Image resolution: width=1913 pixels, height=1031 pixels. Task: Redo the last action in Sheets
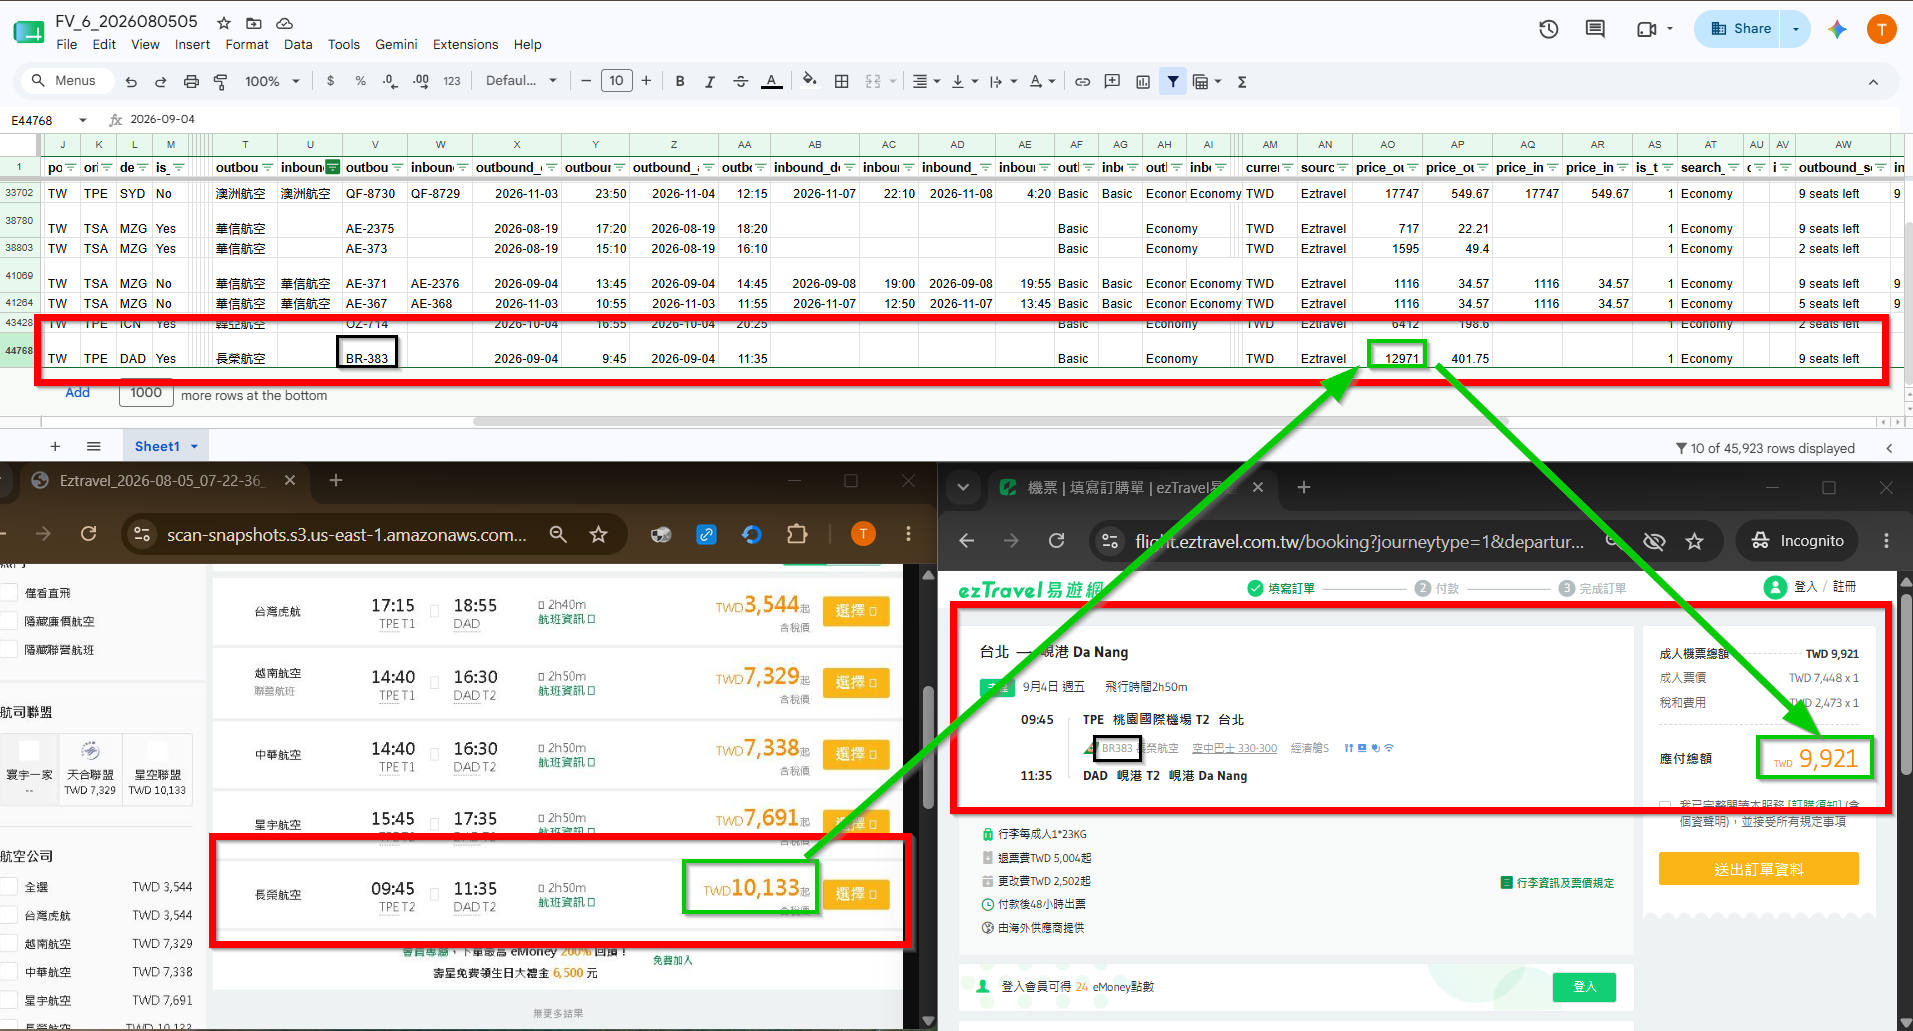(160, 82)
